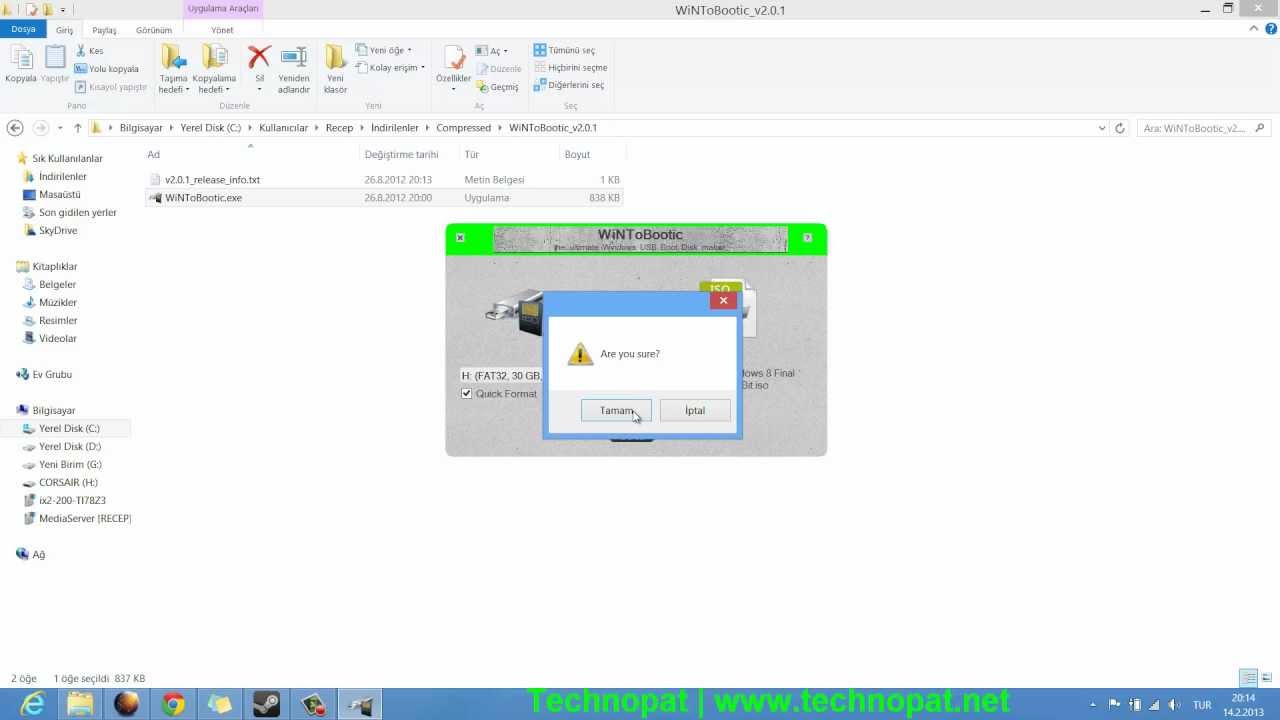Select Yerel Disk (D:) in the sidebar
The height and width of the screenshot is (720, 1280).
[69, 447]
